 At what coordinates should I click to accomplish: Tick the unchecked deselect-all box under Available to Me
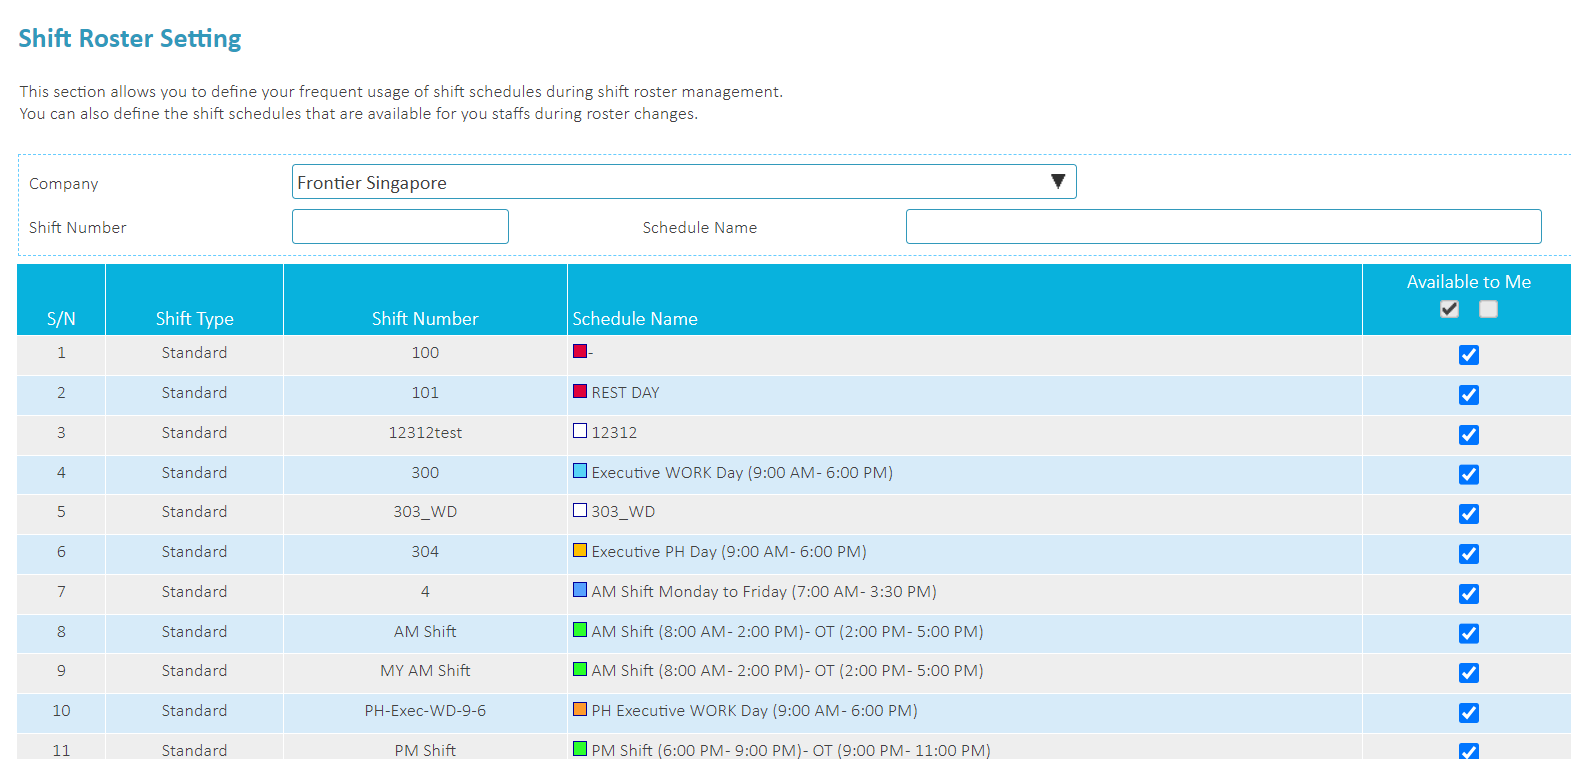(x=1488, y=309)
